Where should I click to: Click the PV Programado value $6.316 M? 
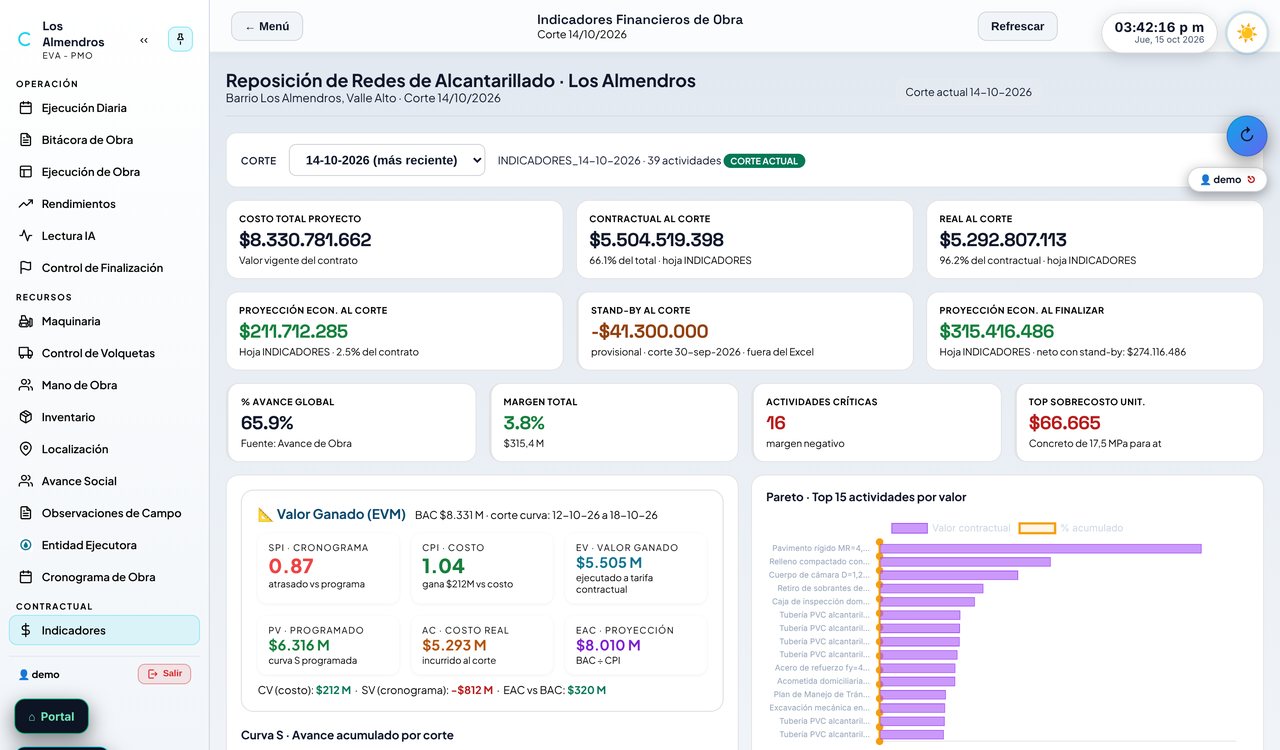pos(301,645)
